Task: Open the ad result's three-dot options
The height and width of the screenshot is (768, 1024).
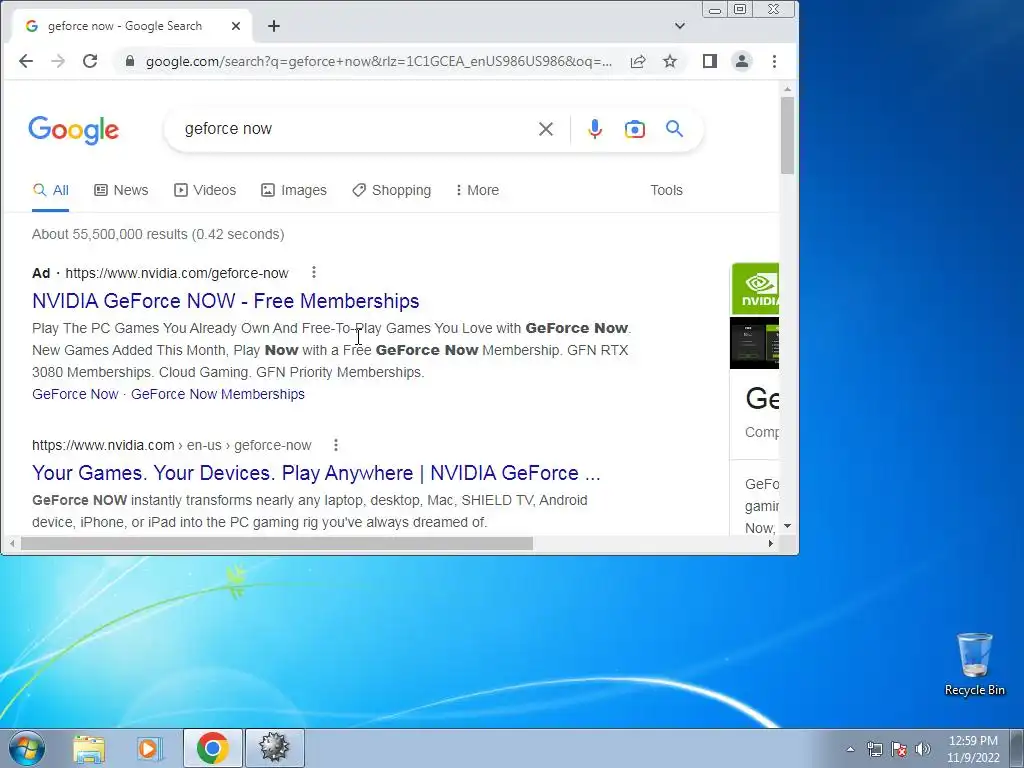Action: [314, 272]
